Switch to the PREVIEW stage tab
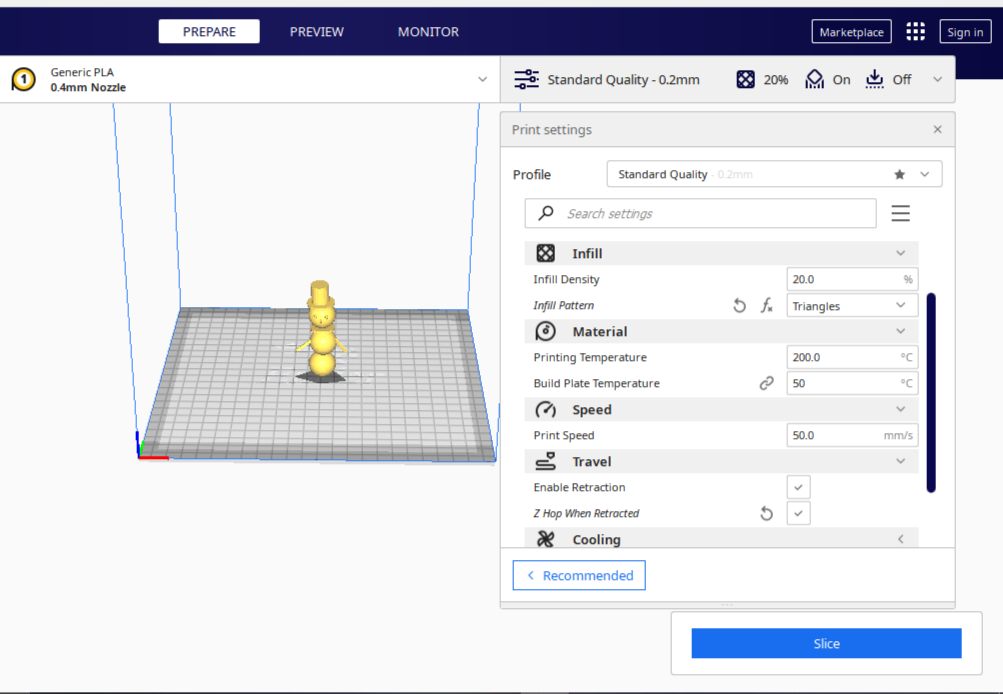Viewport: 1003px width, 694px height. [x=317, y=31]
